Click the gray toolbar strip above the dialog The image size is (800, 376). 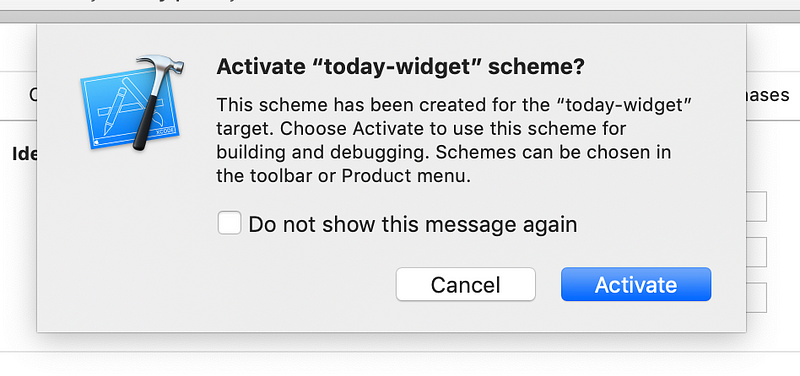[400, 17]
